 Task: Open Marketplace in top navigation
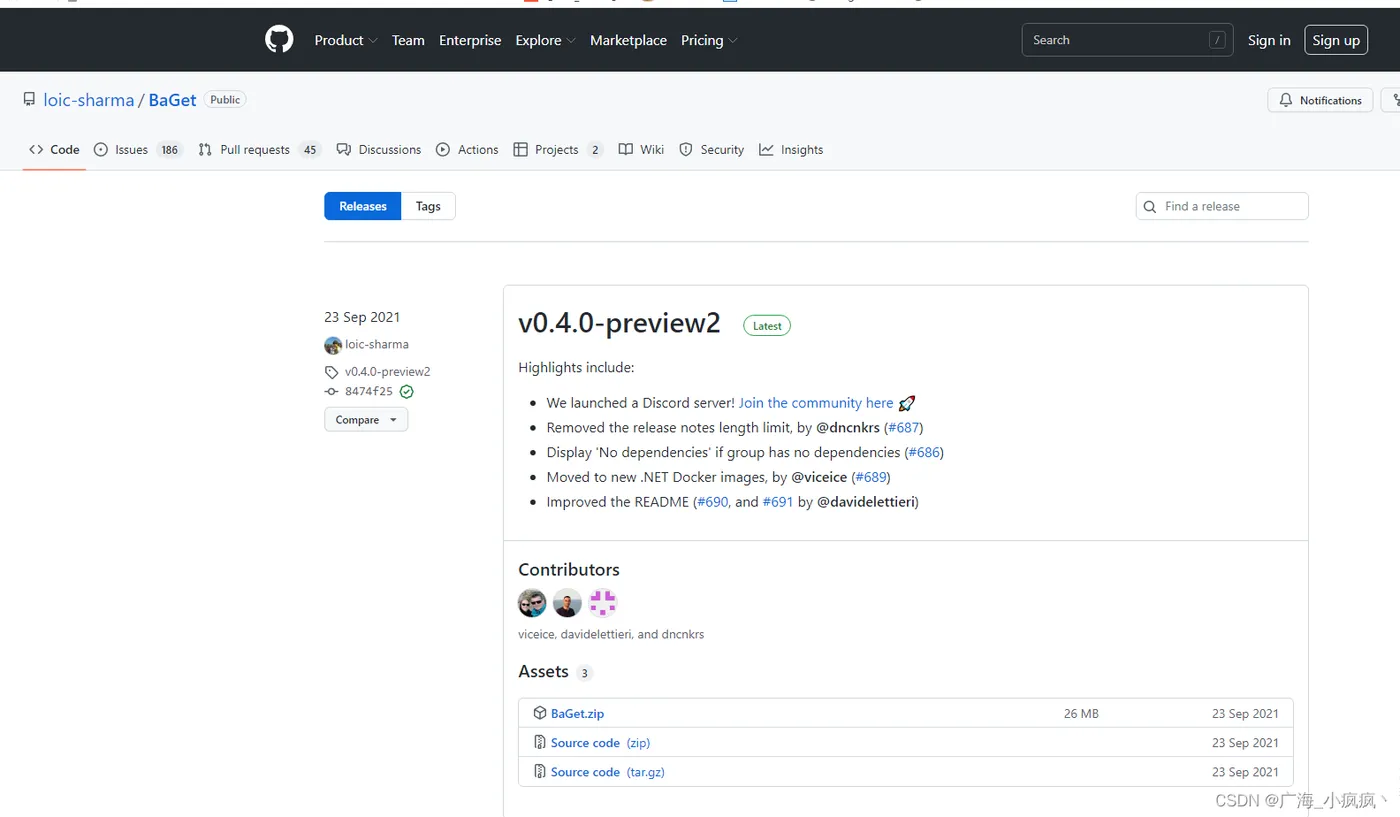(628, 40)
